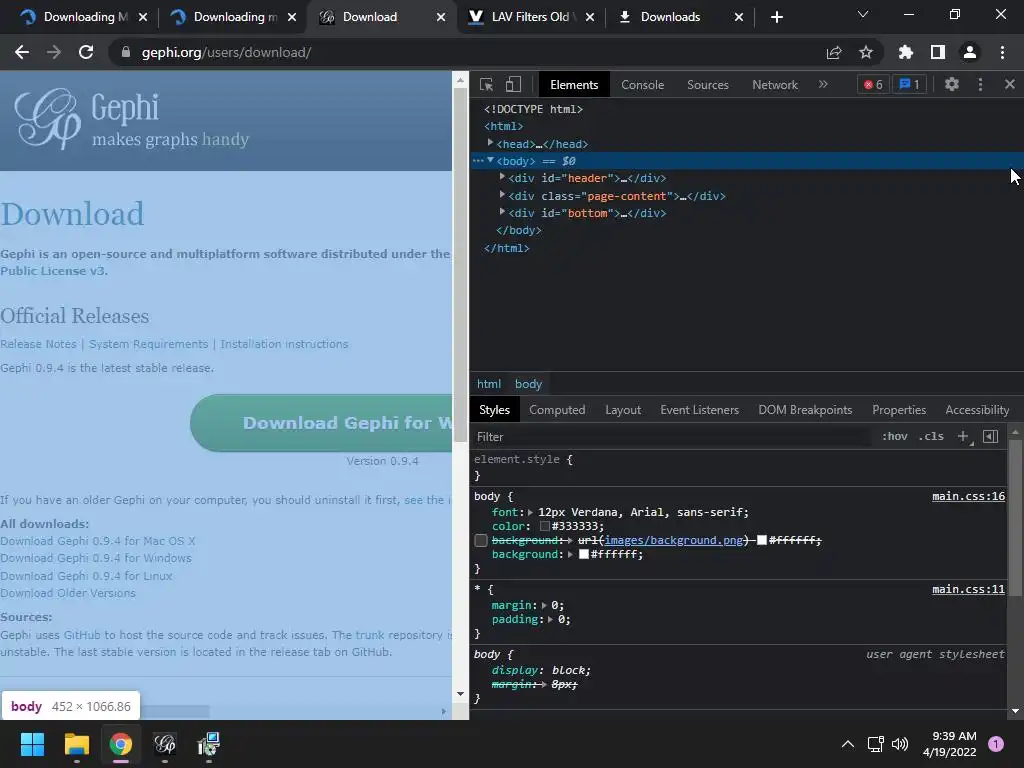Screen dimensions: 1024x768
Task: Click the browser back arrow
Action: 22,52
